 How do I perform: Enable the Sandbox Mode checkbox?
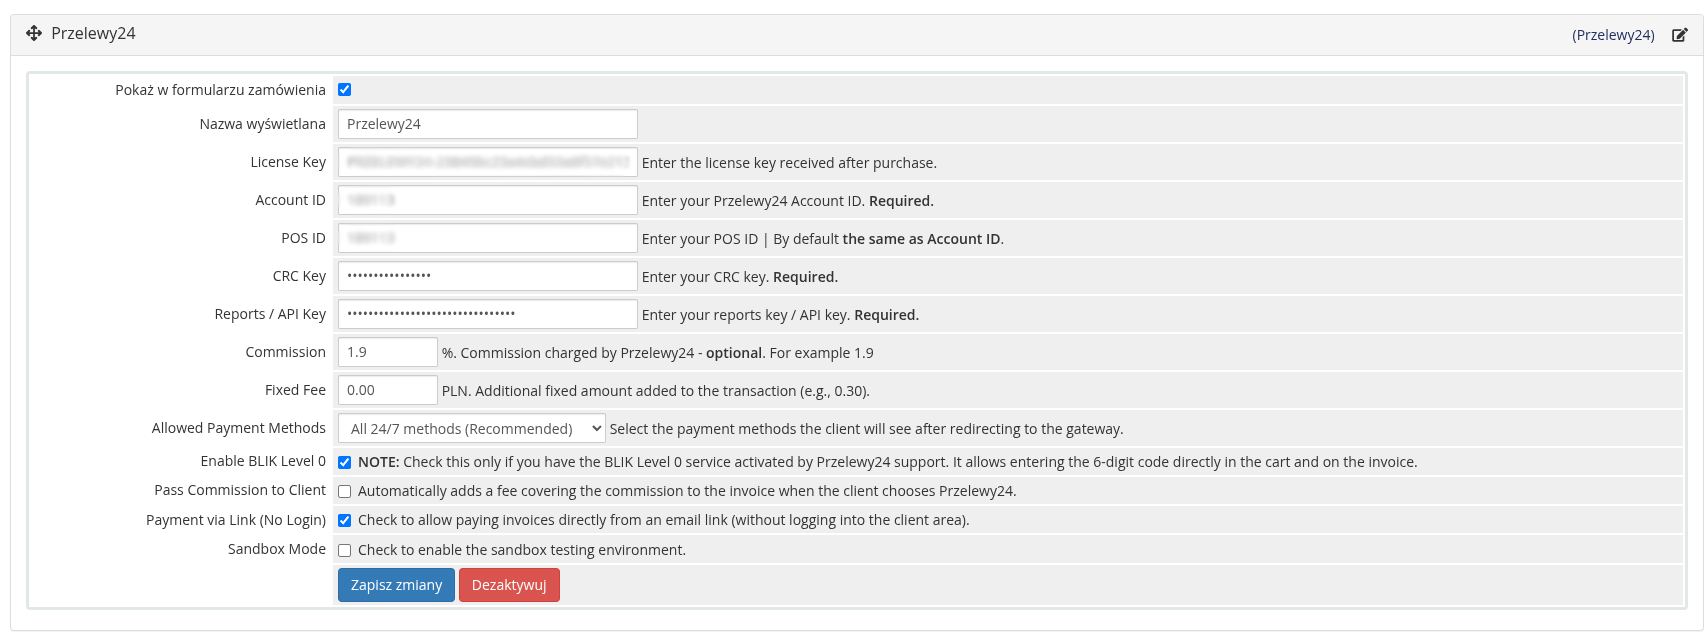pyautogui.click(x=345, y=550)
